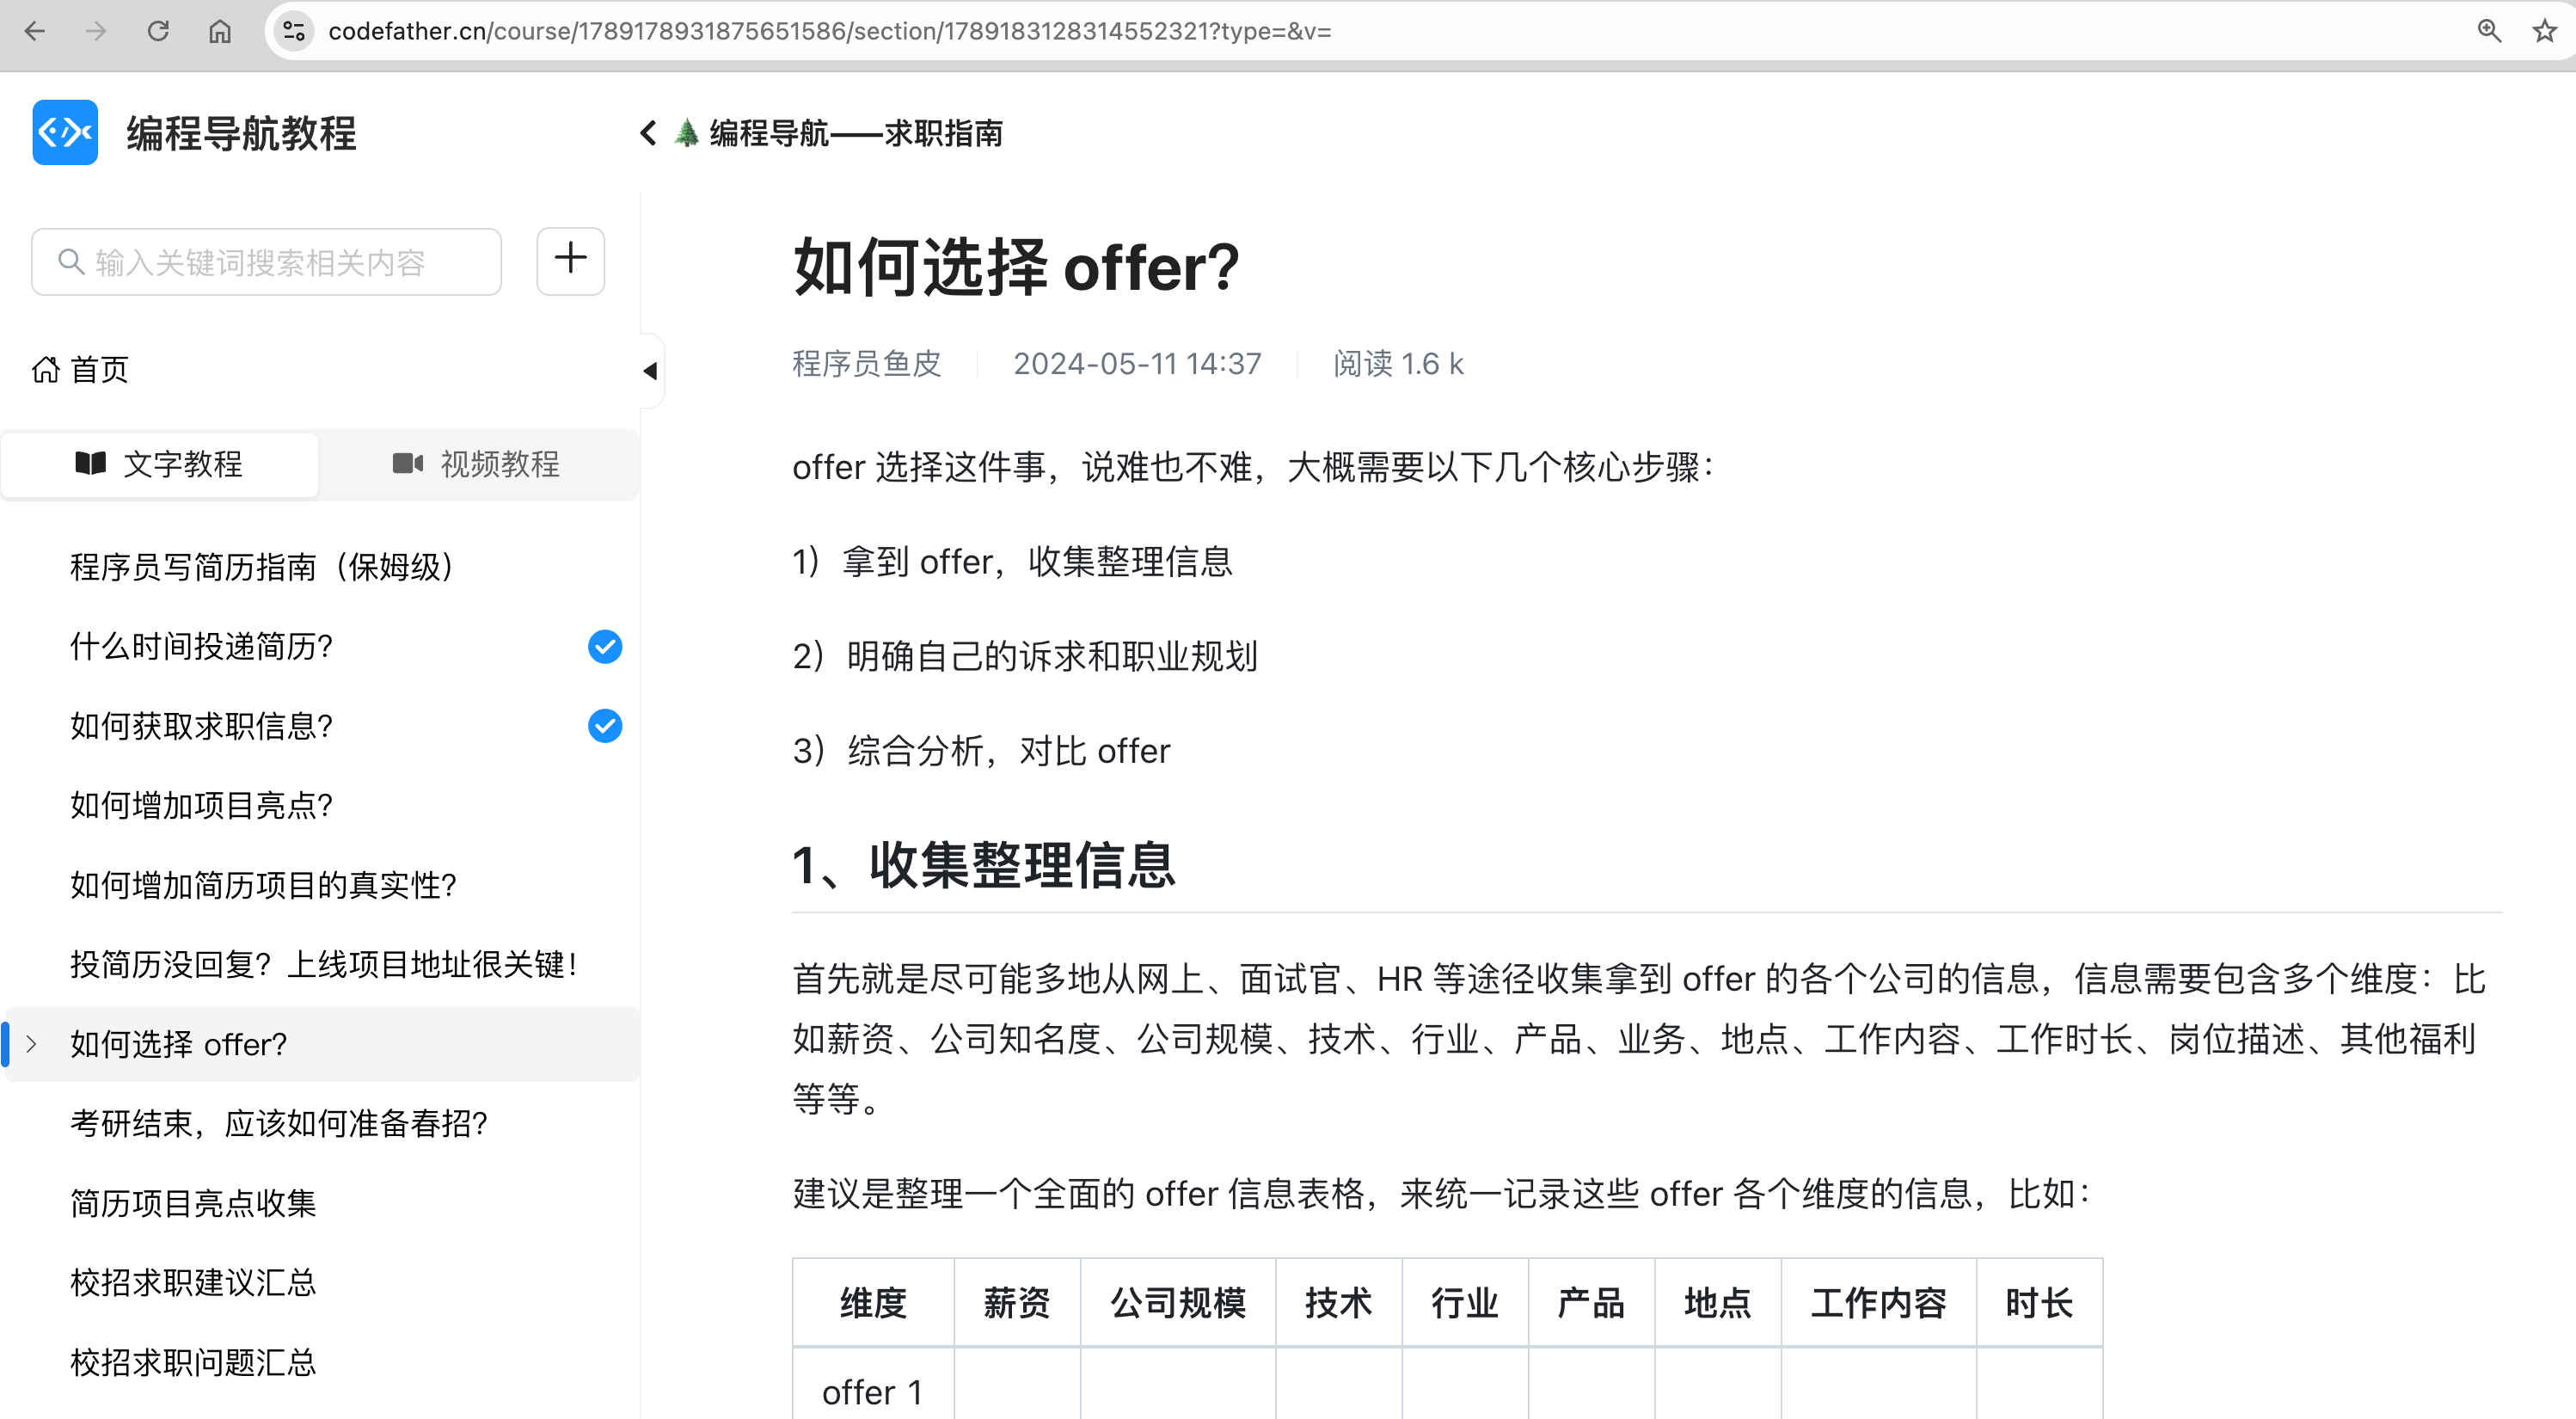Viewport: 2576px width, 1419px height.
Task: Reload the page with refresh icon
Action: pyautogui.click(x=158, y=31)
